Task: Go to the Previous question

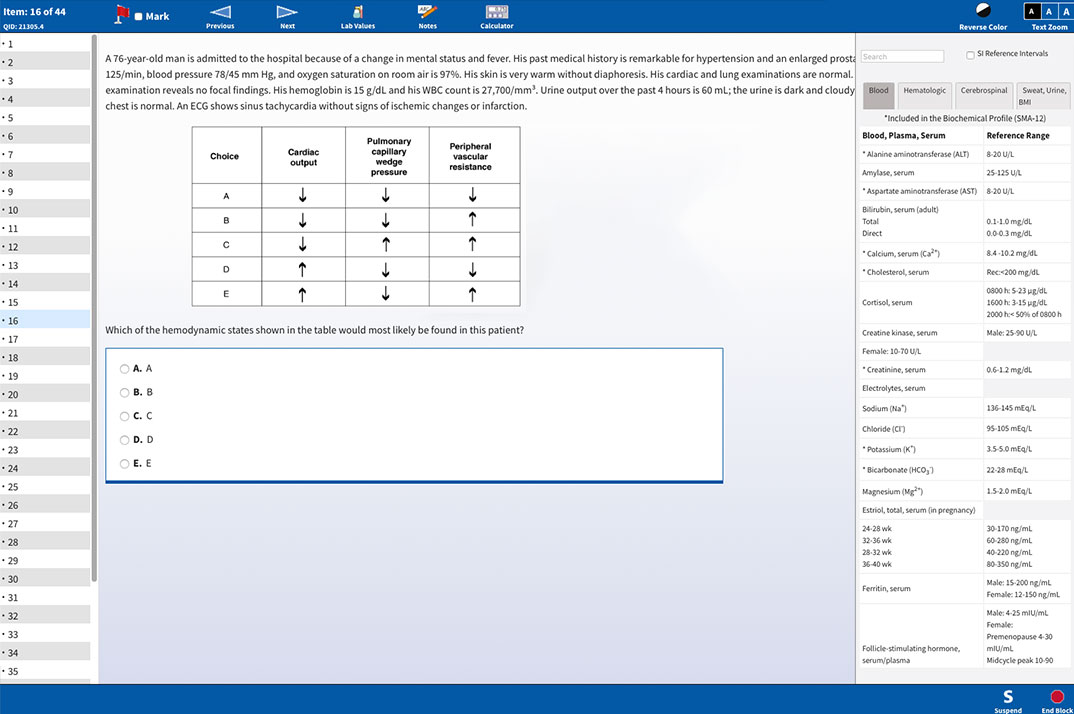Action: (220, 16)
